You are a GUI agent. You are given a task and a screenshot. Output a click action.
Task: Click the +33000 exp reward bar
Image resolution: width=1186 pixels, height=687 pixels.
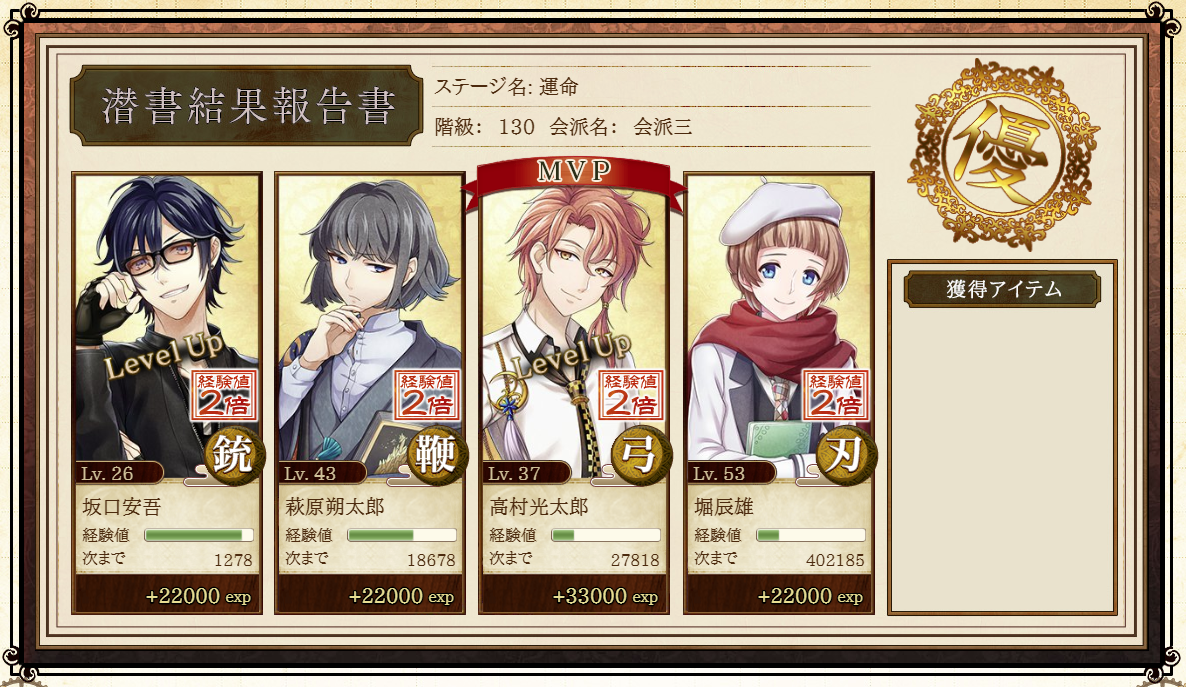(x=574, y=595)
